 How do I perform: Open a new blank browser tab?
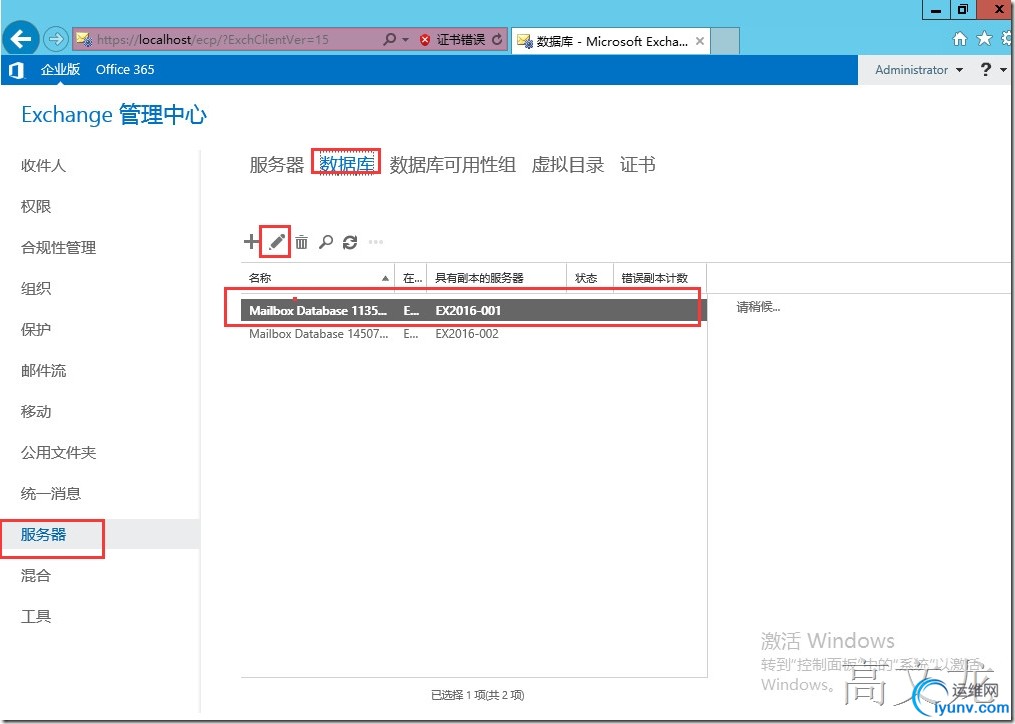tap(725, 41)
